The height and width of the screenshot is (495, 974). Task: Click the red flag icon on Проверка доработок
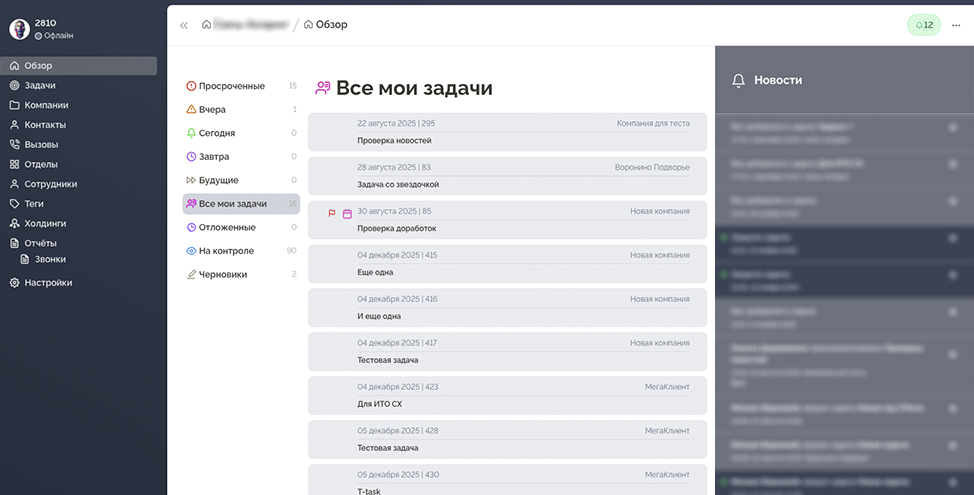click(x=332, y=214)
